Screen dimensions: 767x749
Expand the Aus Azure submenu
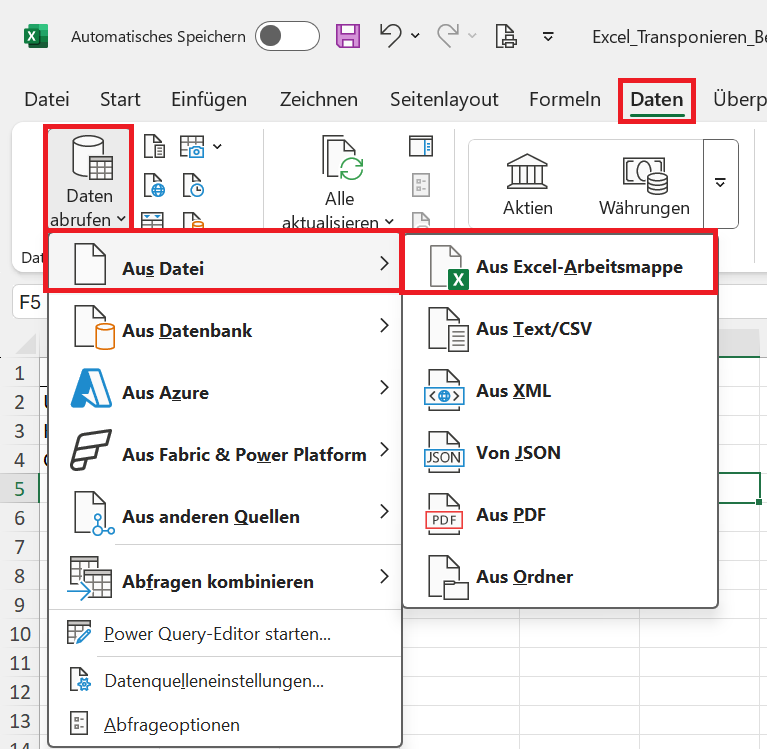click(225, 388)
